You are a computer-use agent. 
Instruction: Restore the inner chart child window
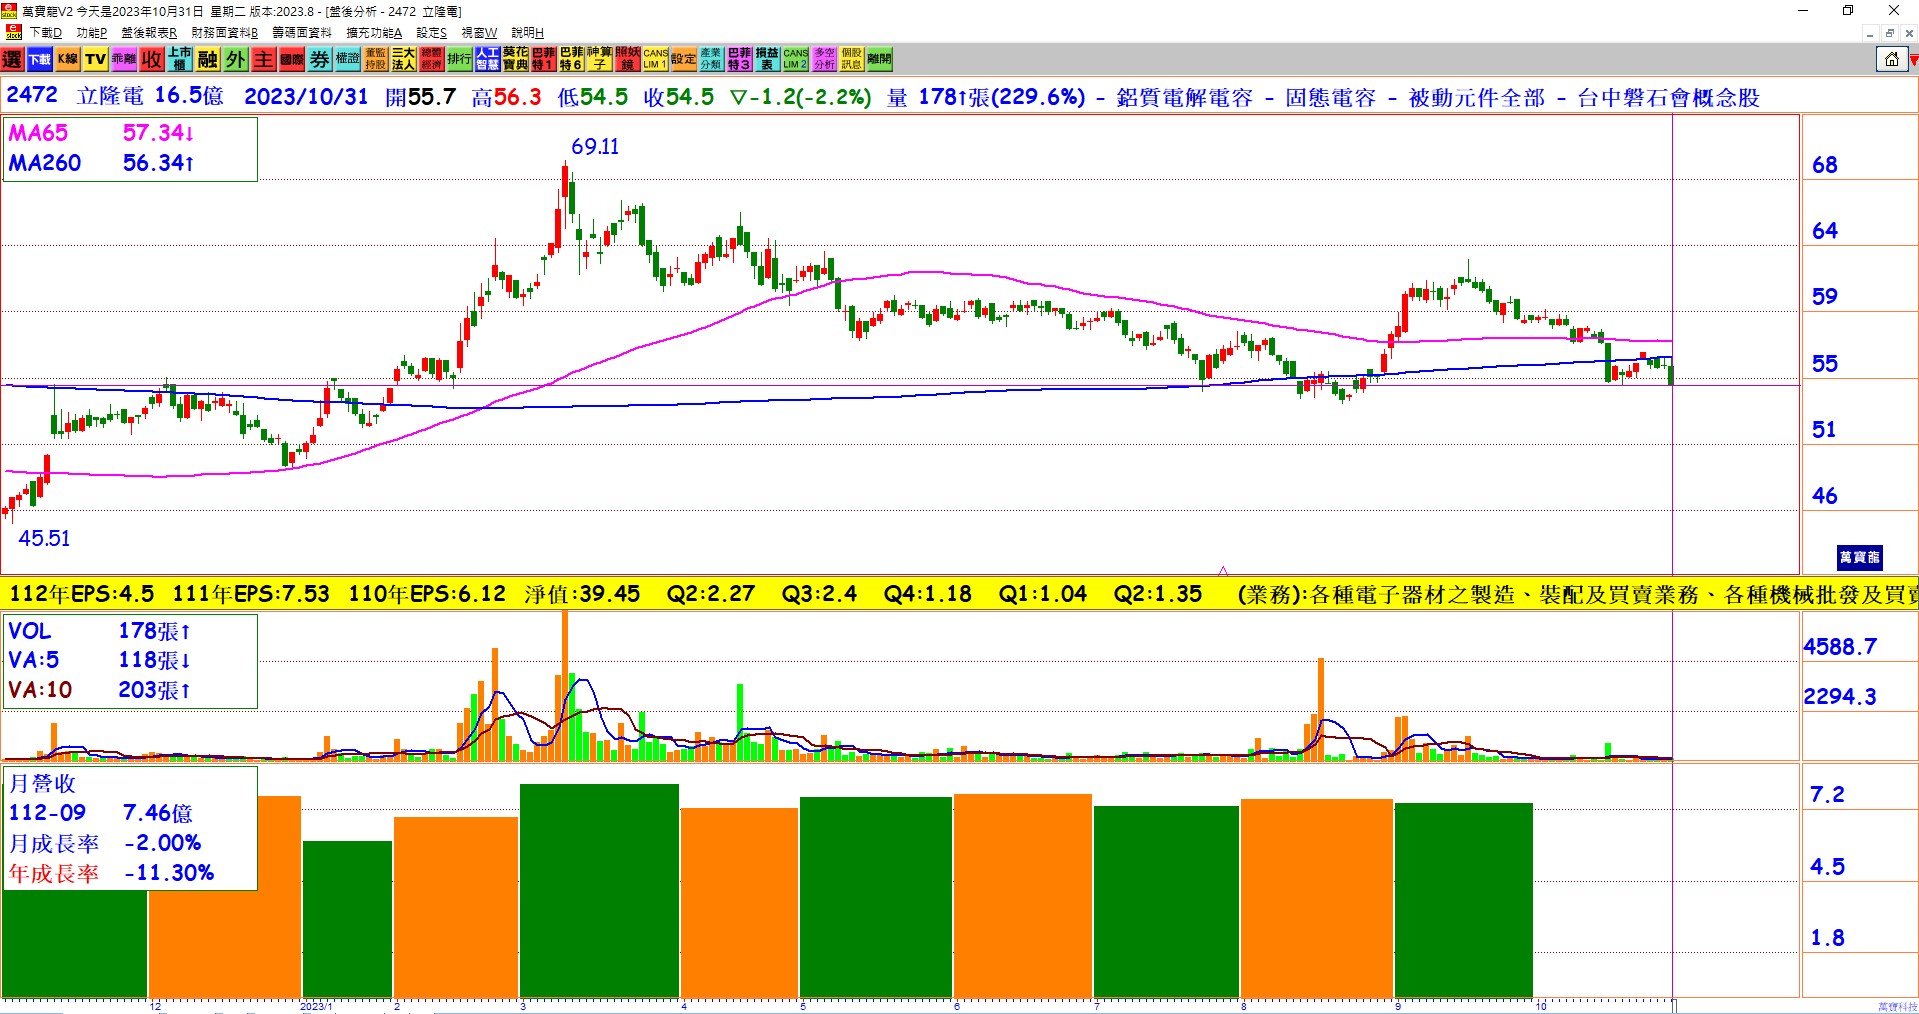point(1889,33)
